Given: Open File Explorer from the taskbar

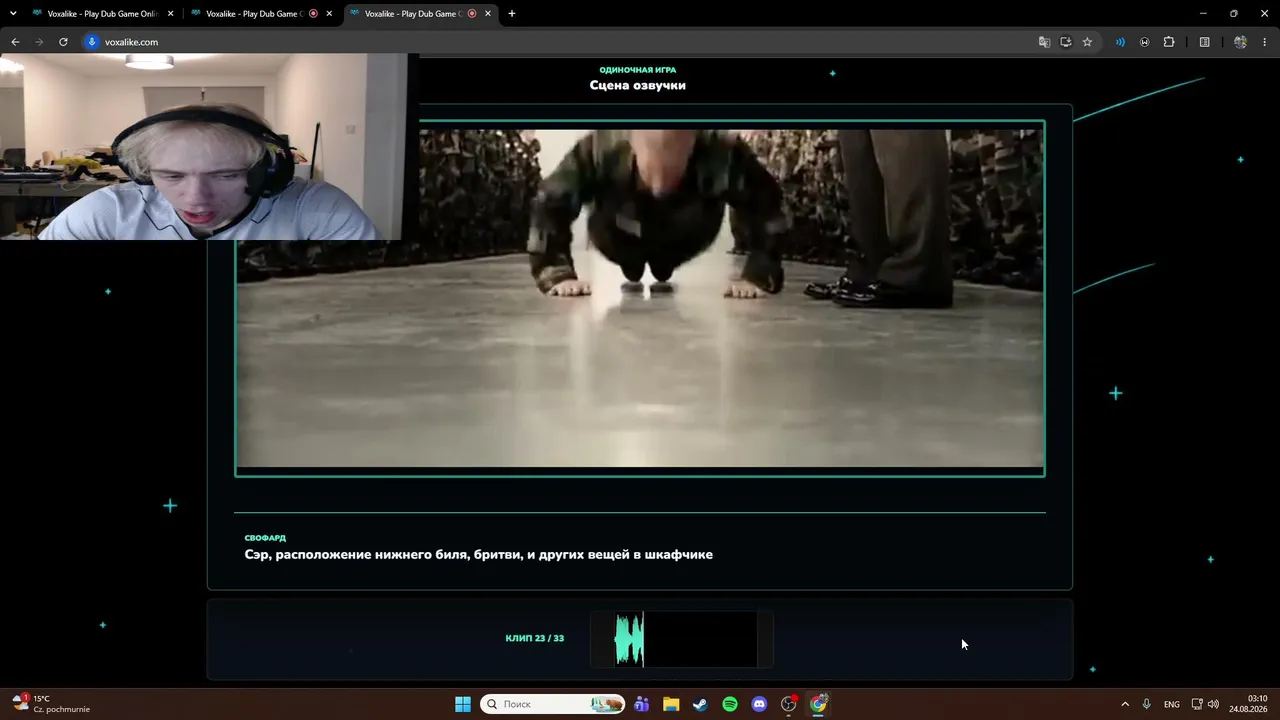Looking at the screenshot, I should (671, 704).
